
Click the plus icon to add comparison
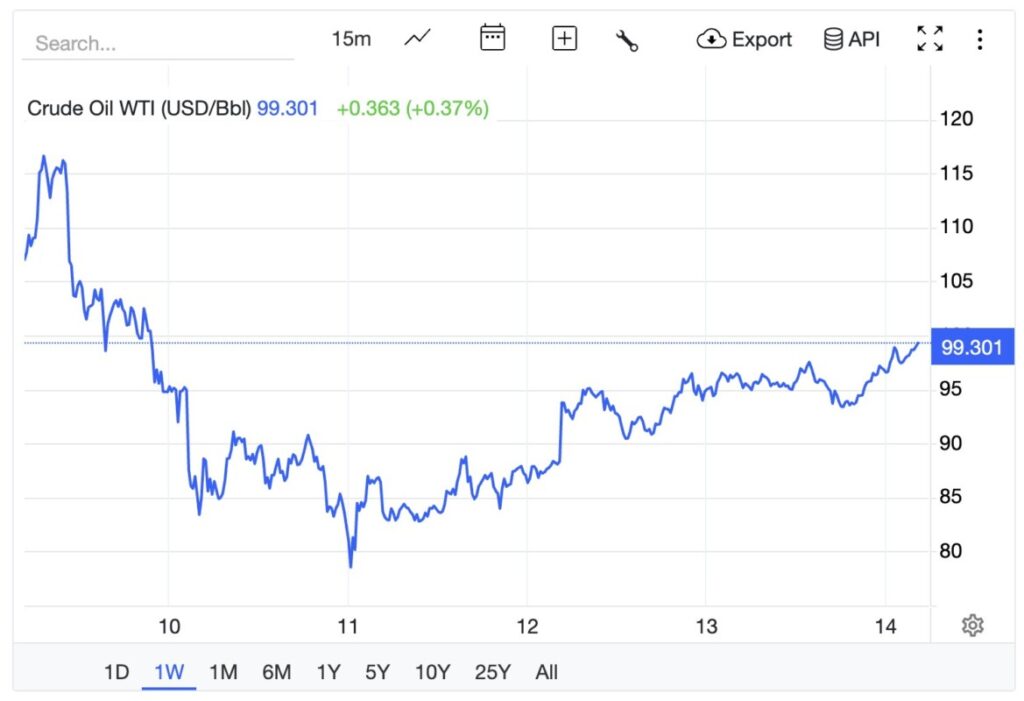tap(564, 39)
